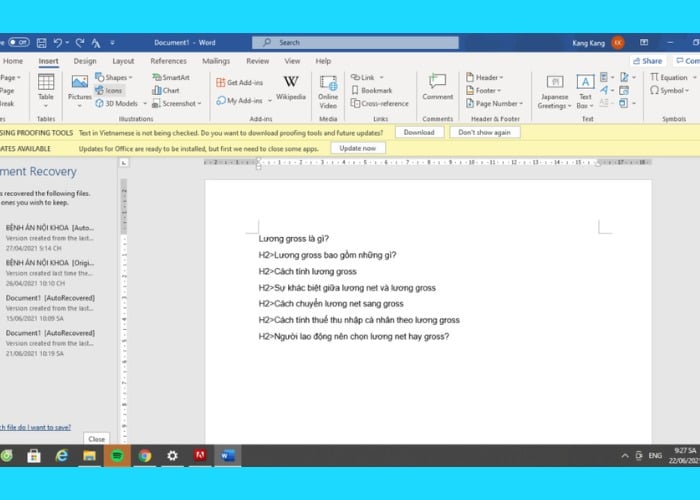Open Wikipedia add-in
Image resolution: width=700 pixels, height=500 pixels.
point(290,88)
